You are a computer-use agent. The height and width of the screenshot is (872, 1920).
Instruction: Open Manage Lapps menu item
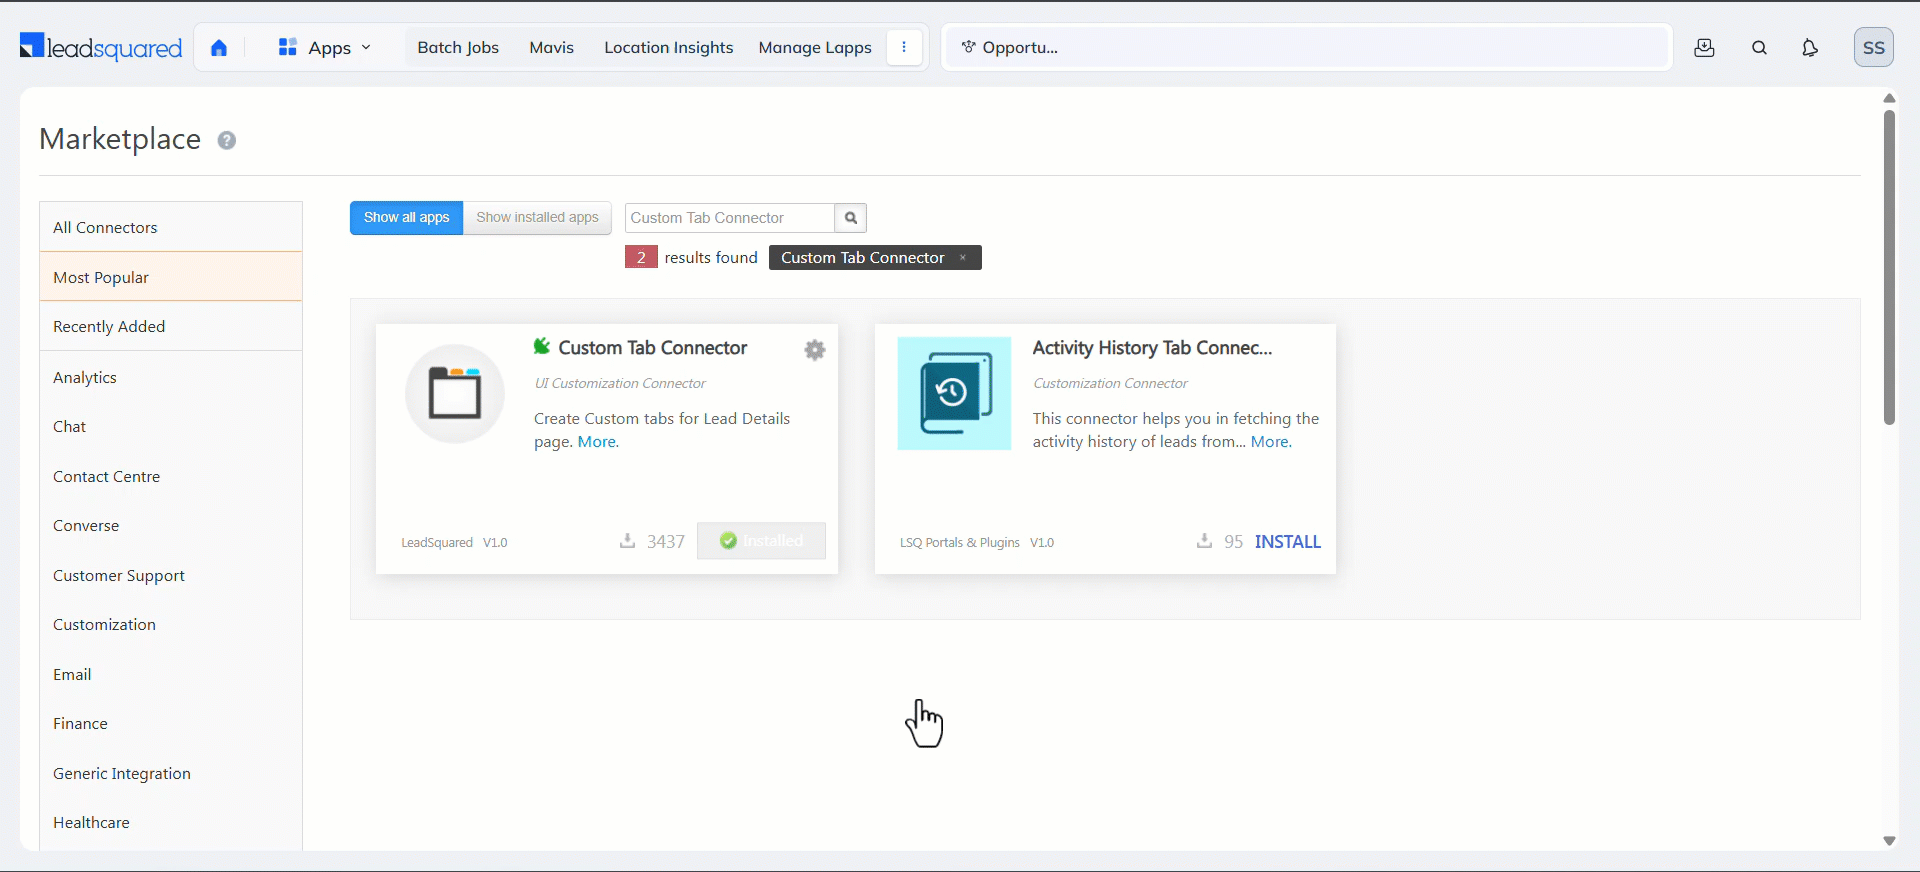coord(815,48)
